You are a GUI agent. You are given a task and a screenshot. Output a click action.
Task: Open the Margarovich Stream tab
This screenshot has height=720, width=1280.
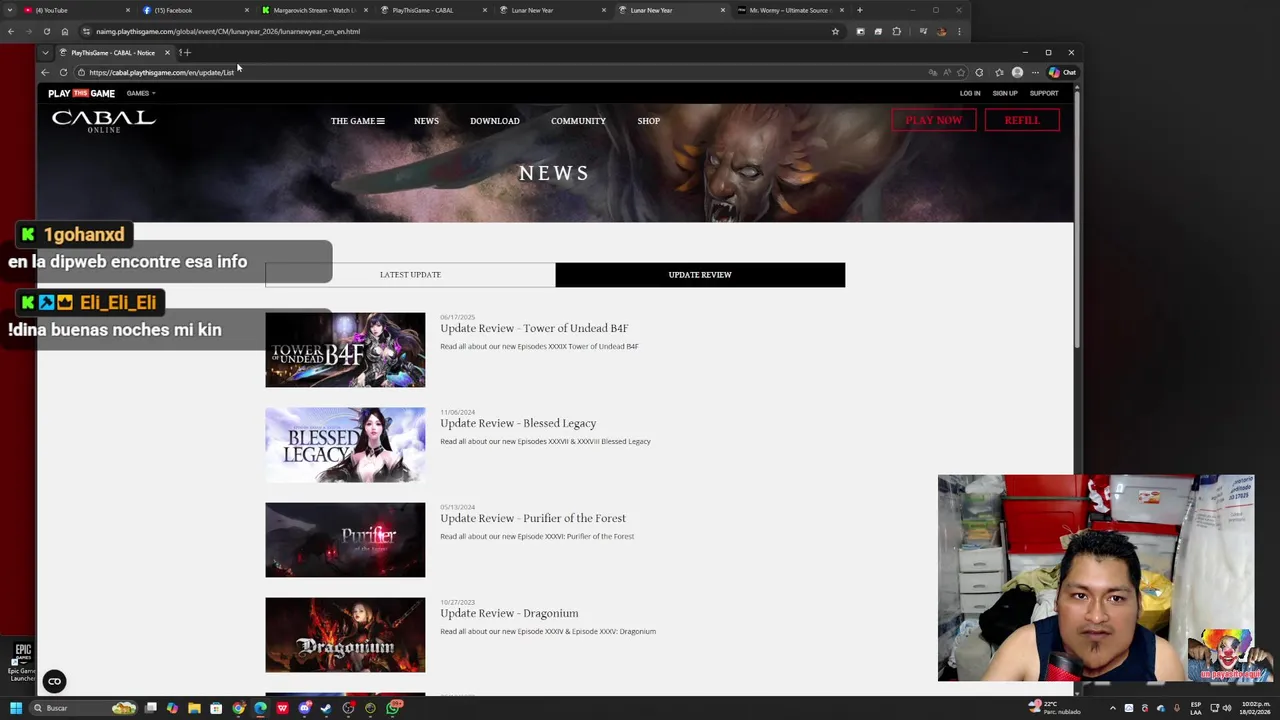click(314, 10)
